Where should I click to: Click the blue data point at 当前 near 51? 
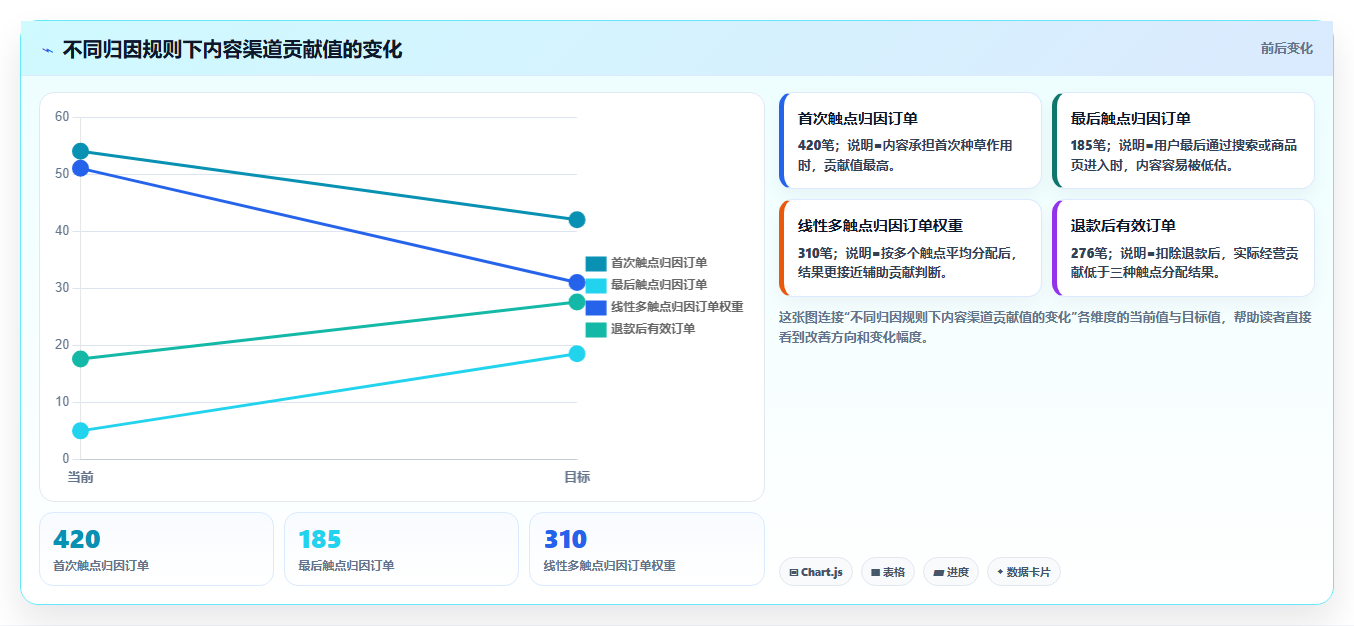pyautogui.click(x=81, y=168)
